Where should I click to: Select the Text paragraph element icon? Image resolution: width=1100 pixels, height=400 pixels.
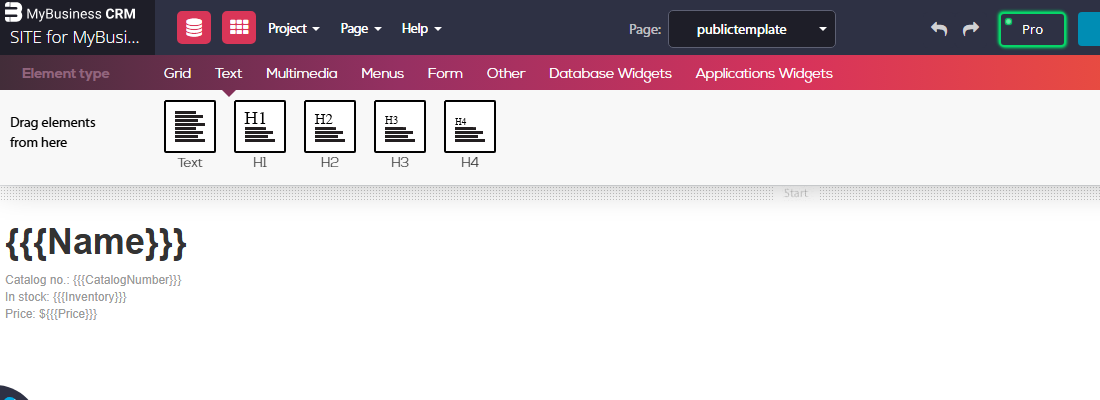pos(190,126)
